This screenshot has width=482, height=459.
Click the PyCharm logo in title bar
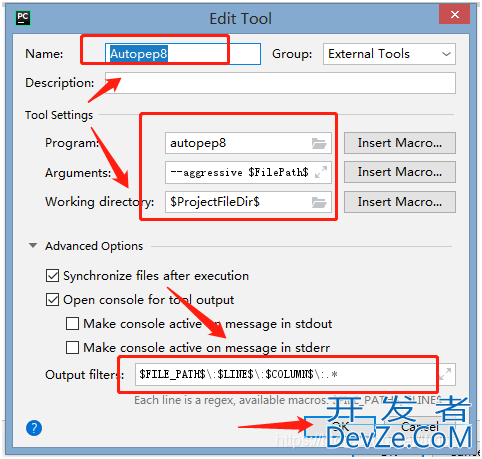(x=23, y=18)
